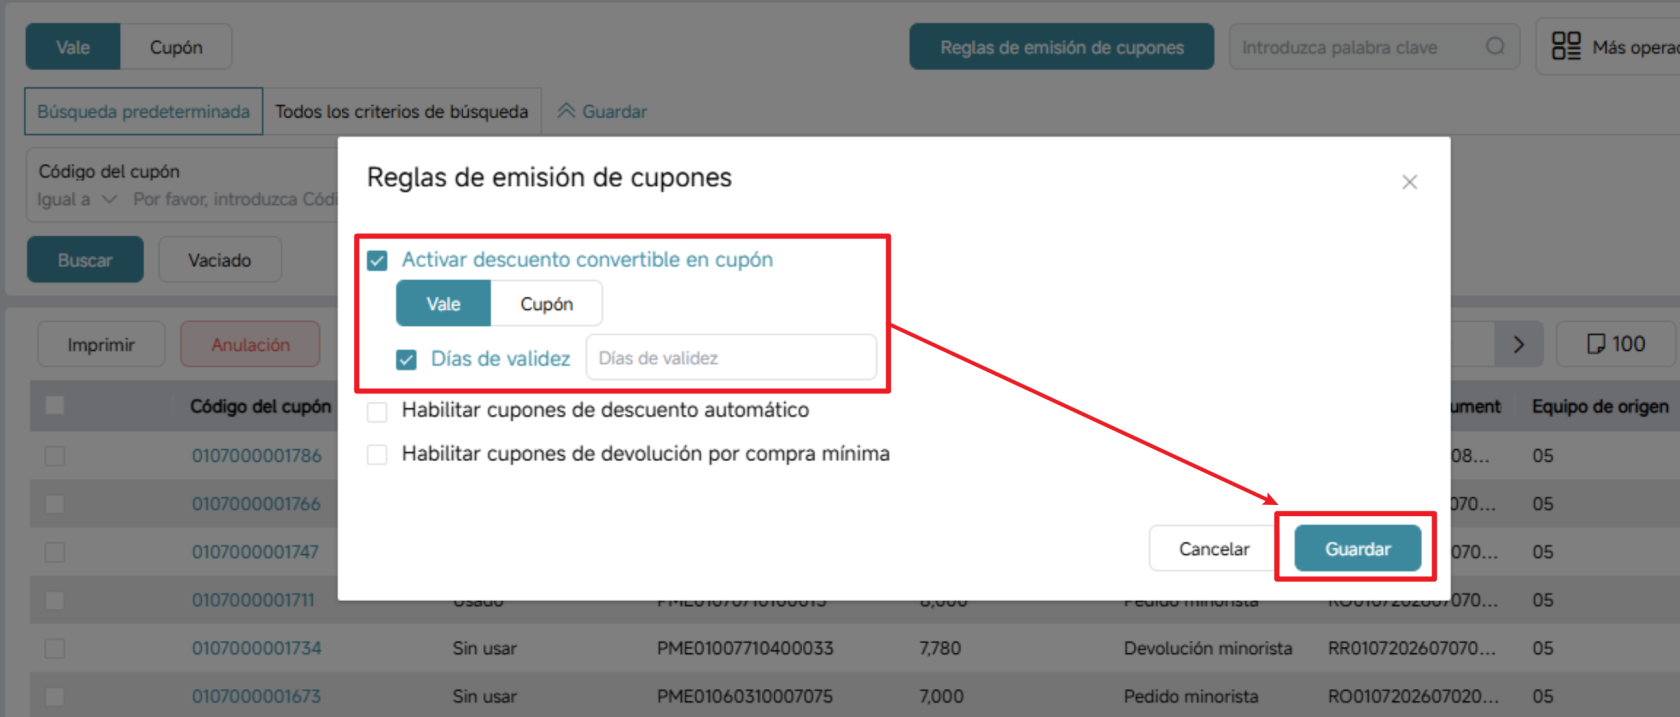Uncheck Activar descuento convertible en cupón
The height and width of the screenshot is (717, 1680).
point(377,260)
